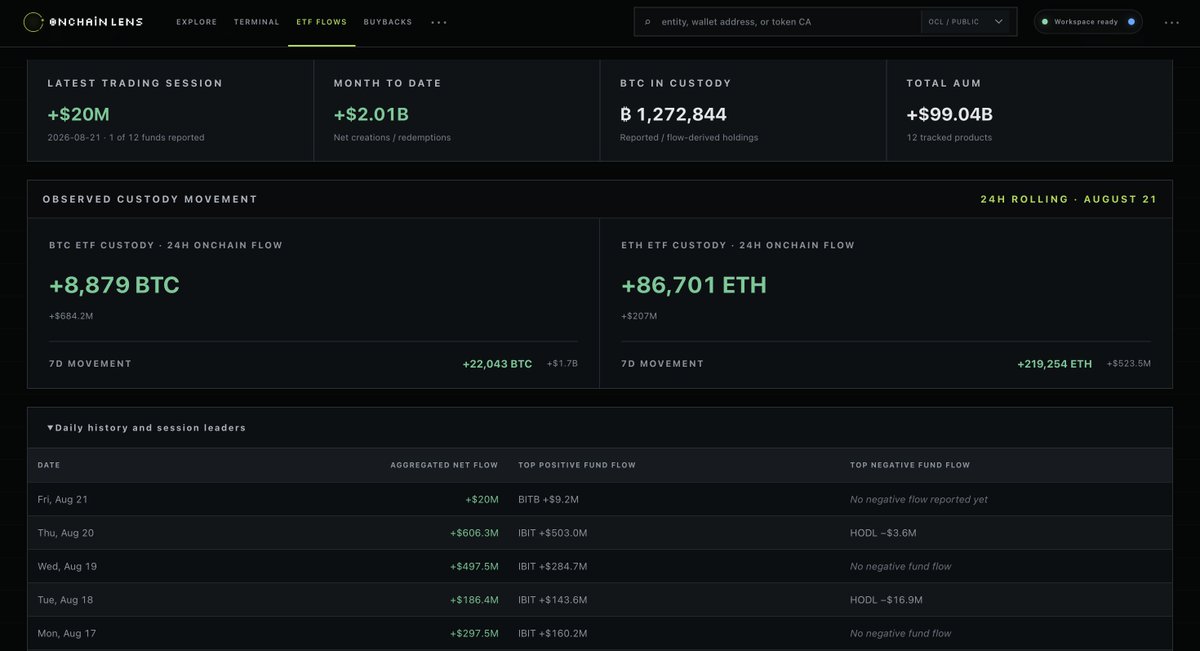Screen dimensions: 1200x651
Task: Open the top-right overflow menu
Action: pyautogui.click(x=1172, y=22)
